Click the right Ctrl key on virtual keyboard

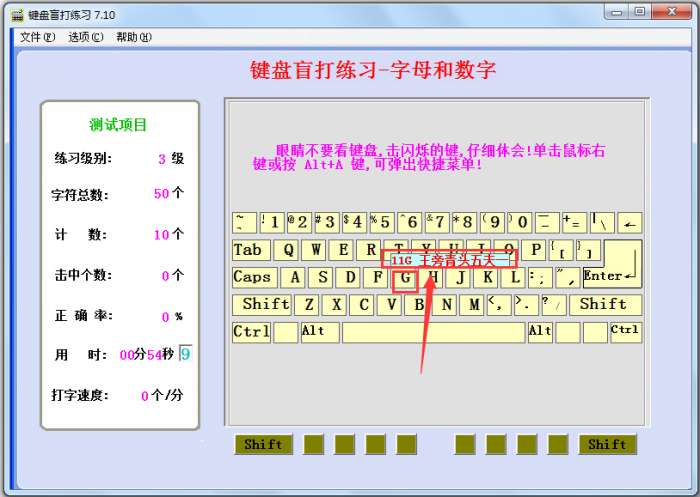pyautogui.click(x=626, y=332)
